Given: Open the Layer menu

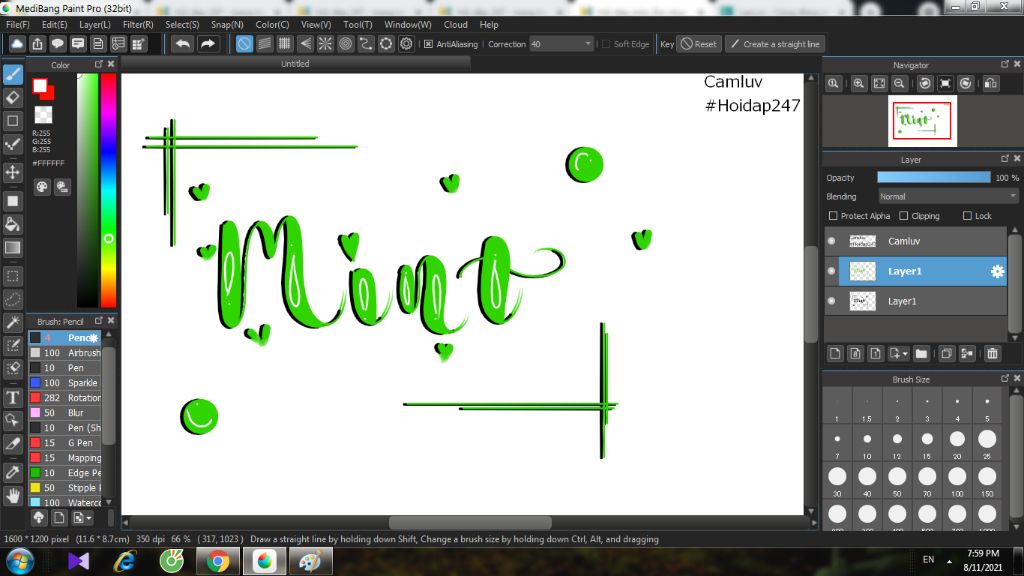Looking at the screenshot, I should [95, 25].
